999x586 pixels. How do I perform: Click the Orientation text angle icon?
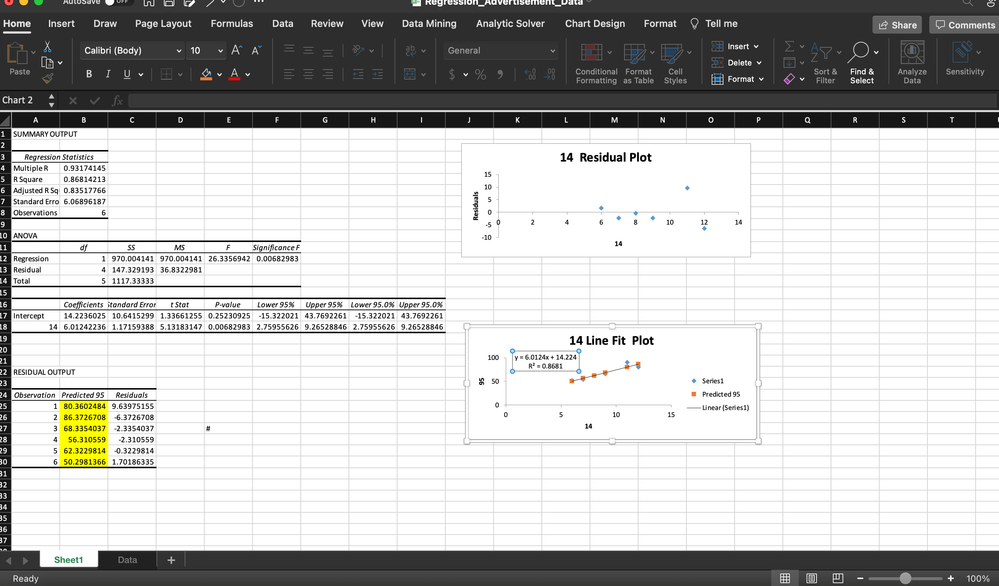tap(358, 50)
